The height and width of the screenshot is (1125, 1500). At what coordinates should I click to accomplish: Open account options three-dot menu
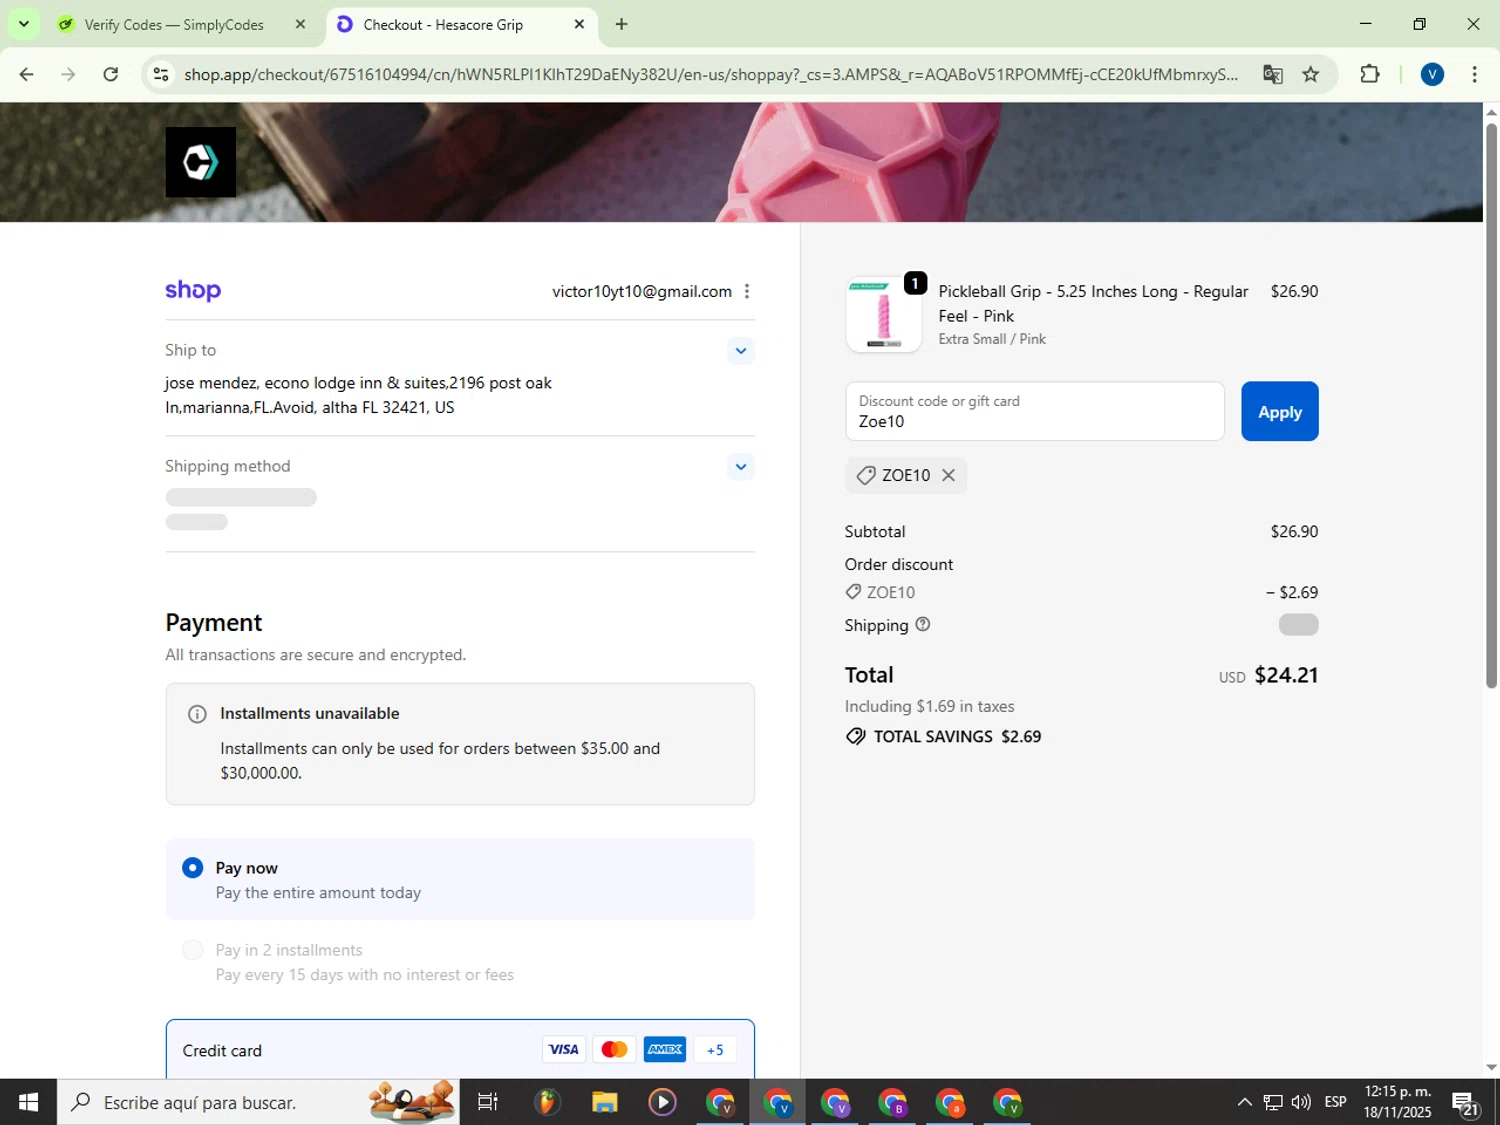point(747,291)
